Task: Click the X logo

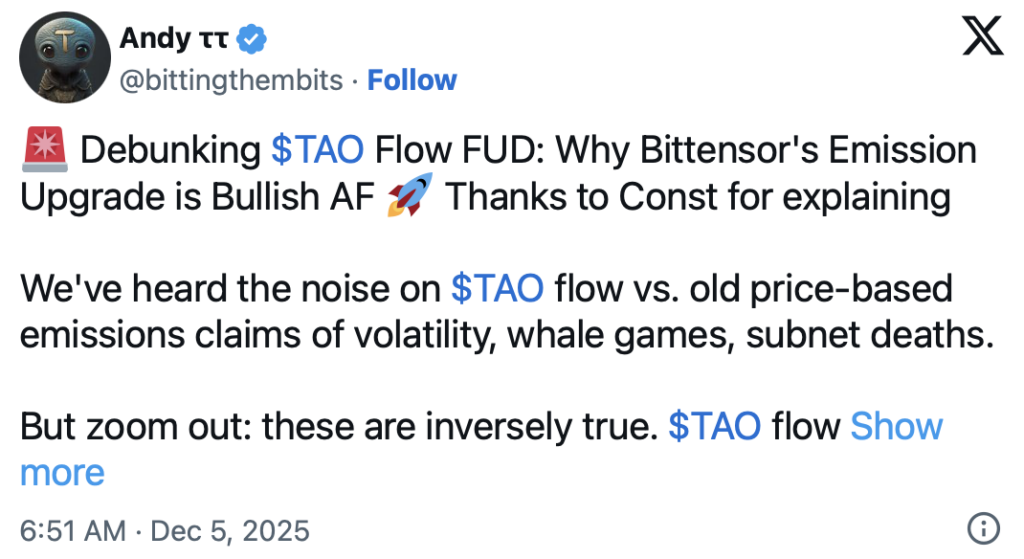Action: click(981, 40)
